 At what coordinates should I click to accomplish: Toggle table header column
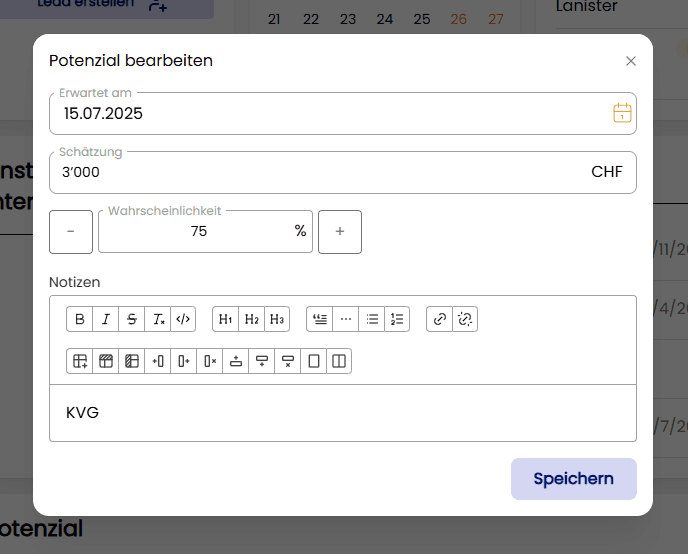[132, 361]
